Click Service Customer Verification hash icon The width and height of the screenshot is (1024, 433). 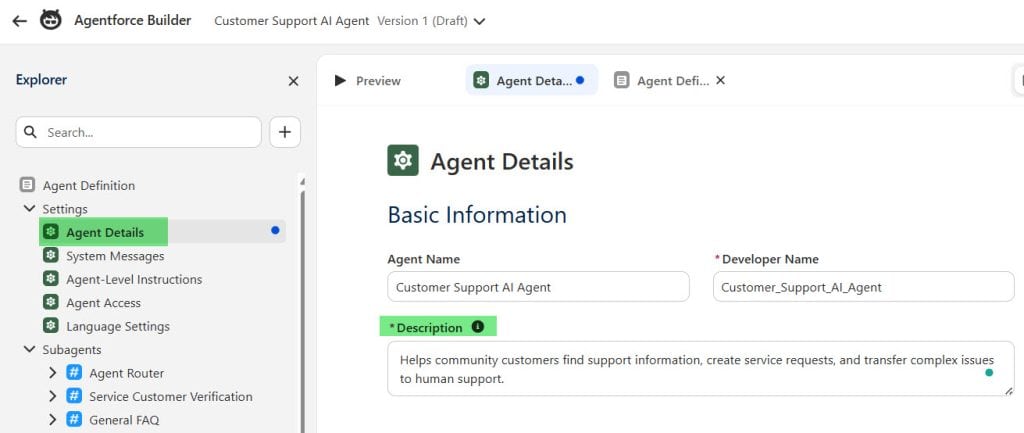pyautogui.click(x=74, y=396)
